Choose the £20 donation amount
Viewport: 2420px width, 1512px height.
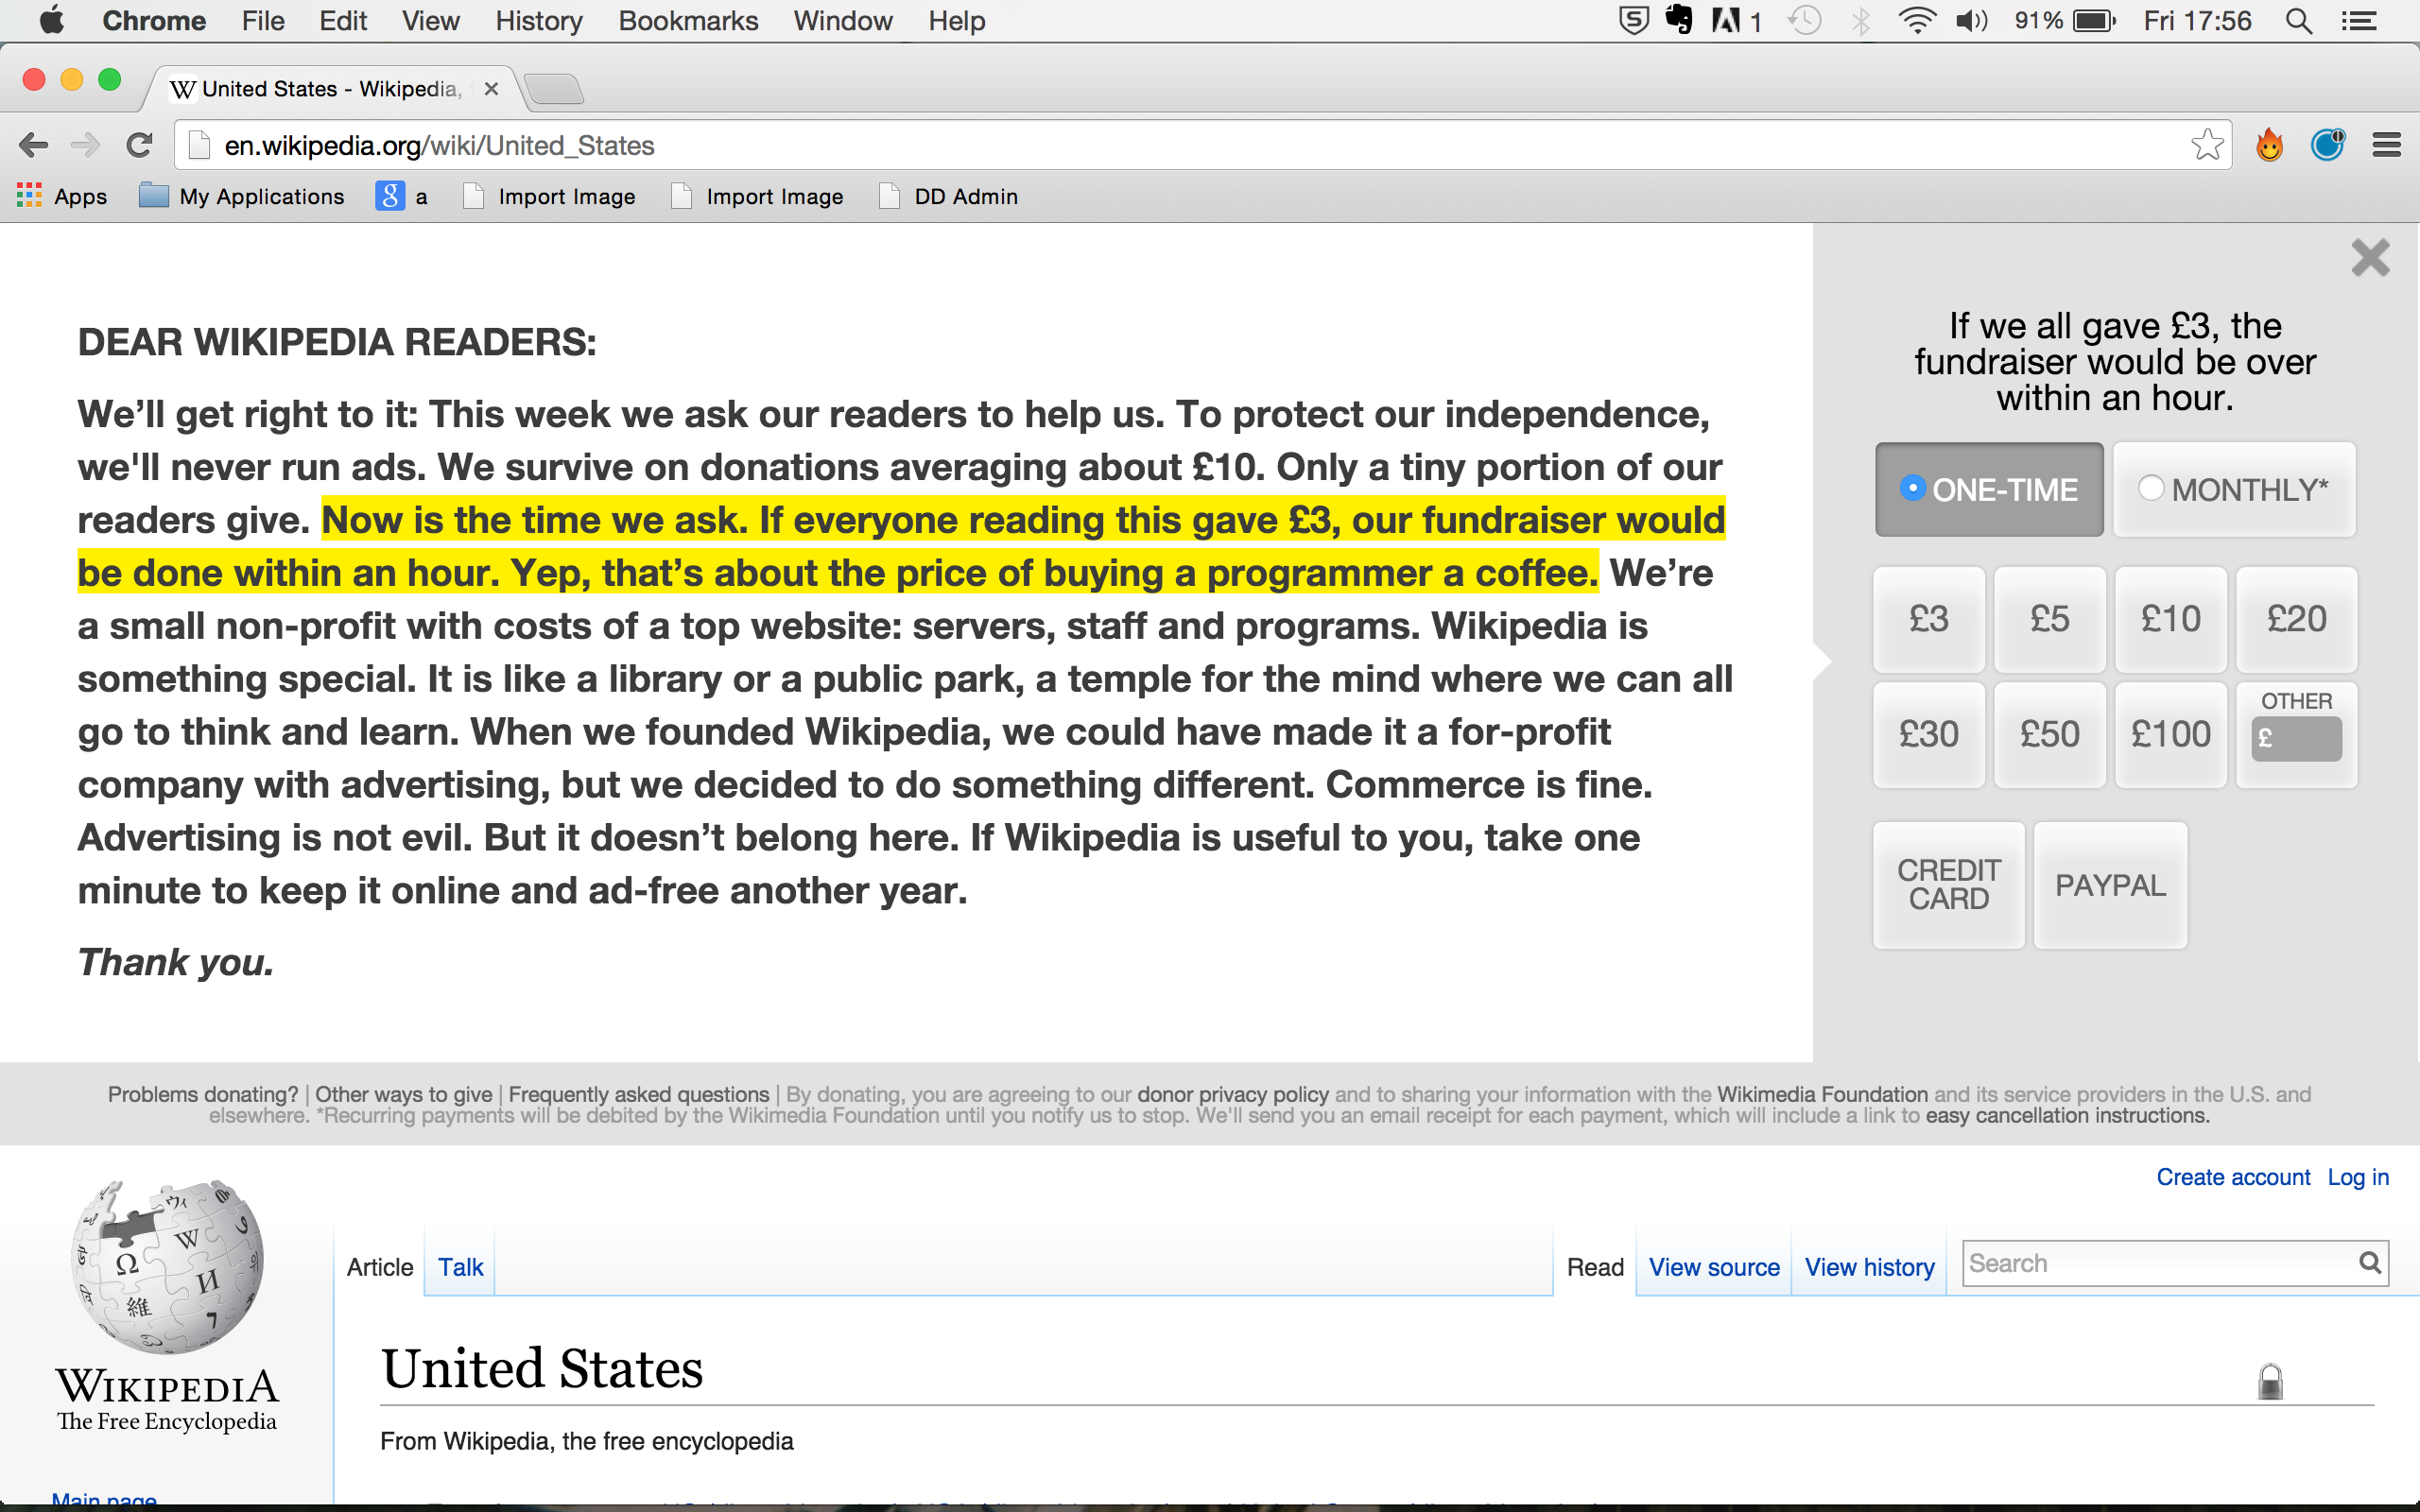point(2297,619)
